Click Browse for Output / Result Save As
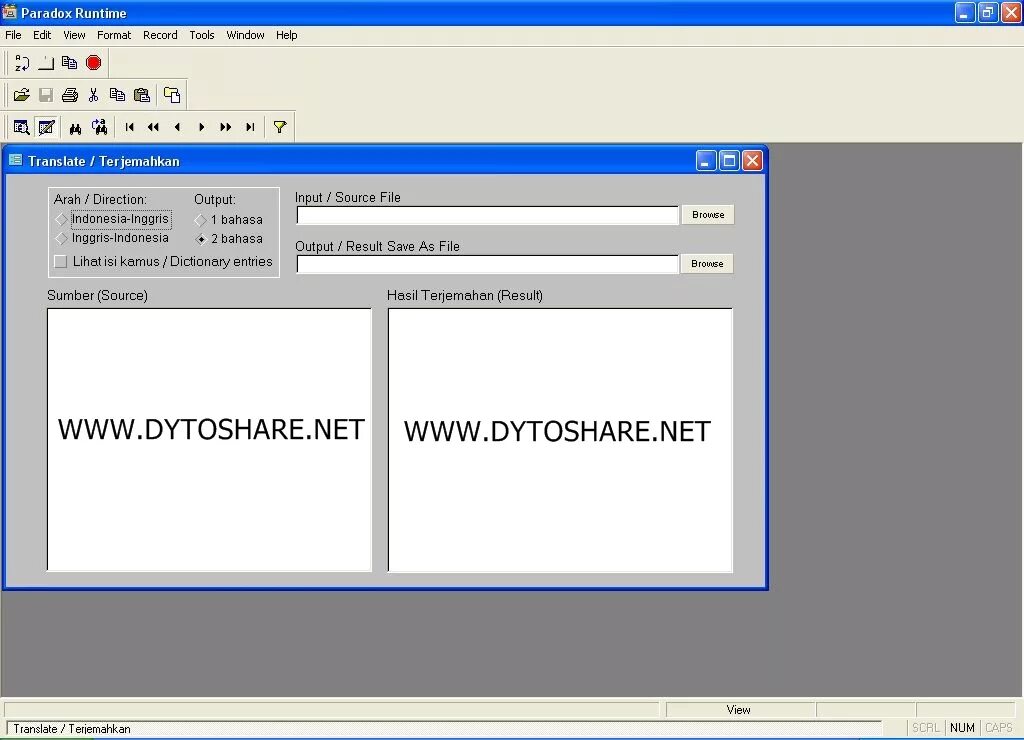Image resolution: width=1024 pixels, height=740 pixels. [707, 264]
